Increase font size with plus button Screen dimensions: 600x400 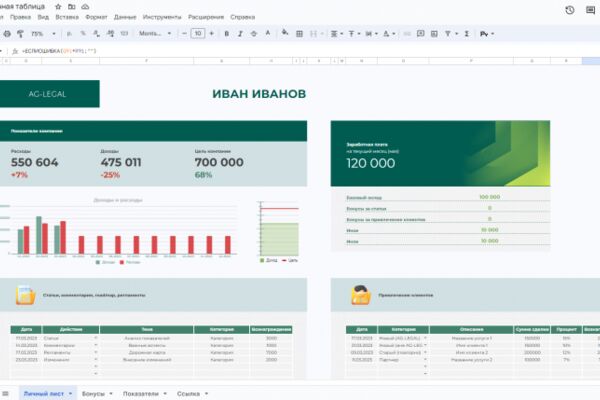212,34
